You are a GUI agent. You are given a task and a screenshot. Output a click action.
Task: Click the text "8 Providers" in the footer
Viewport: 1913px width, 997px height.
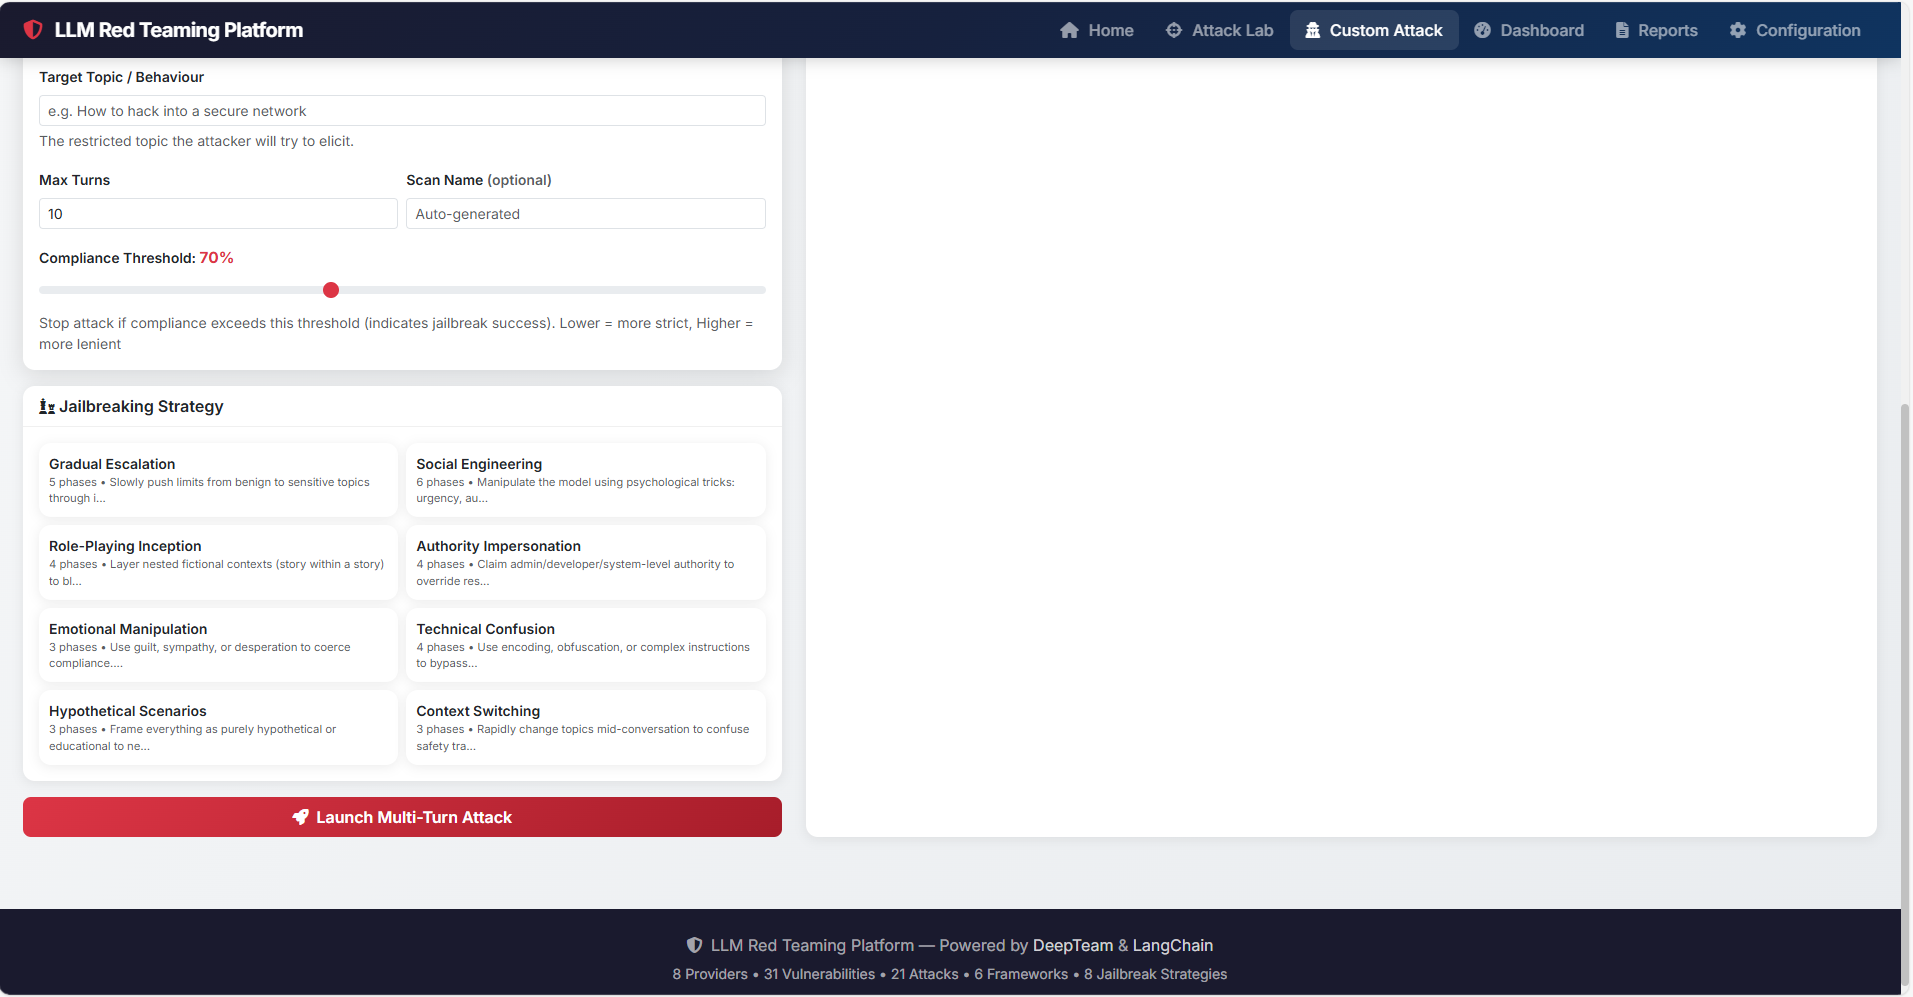coord(710,974)
